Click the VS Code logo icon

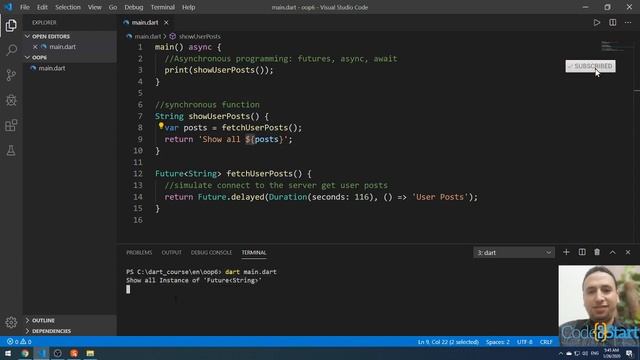pyautogui.click(x=8, y=7)
